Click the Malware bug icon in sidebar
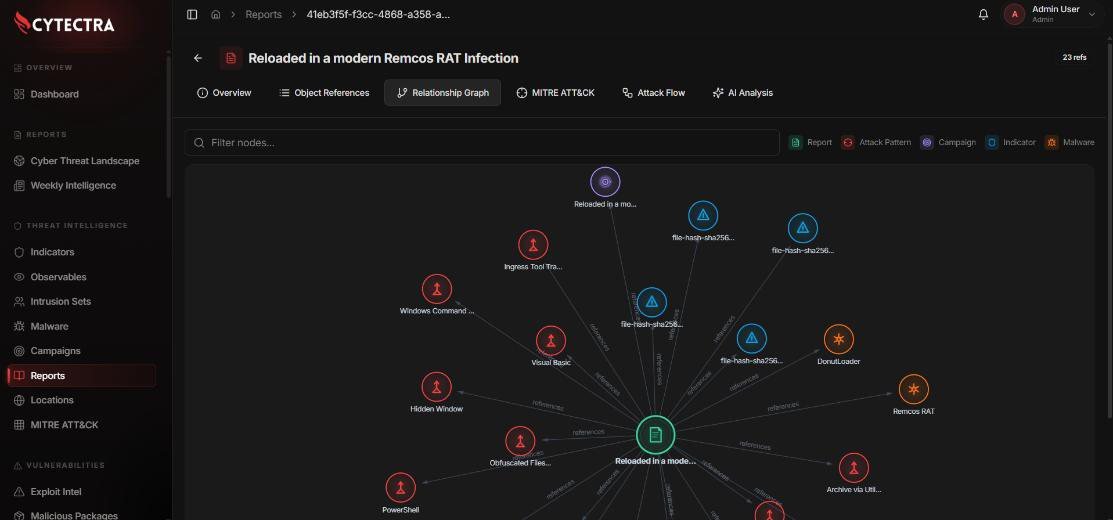This screenshot has width=1113, height=520. point(19,326)
